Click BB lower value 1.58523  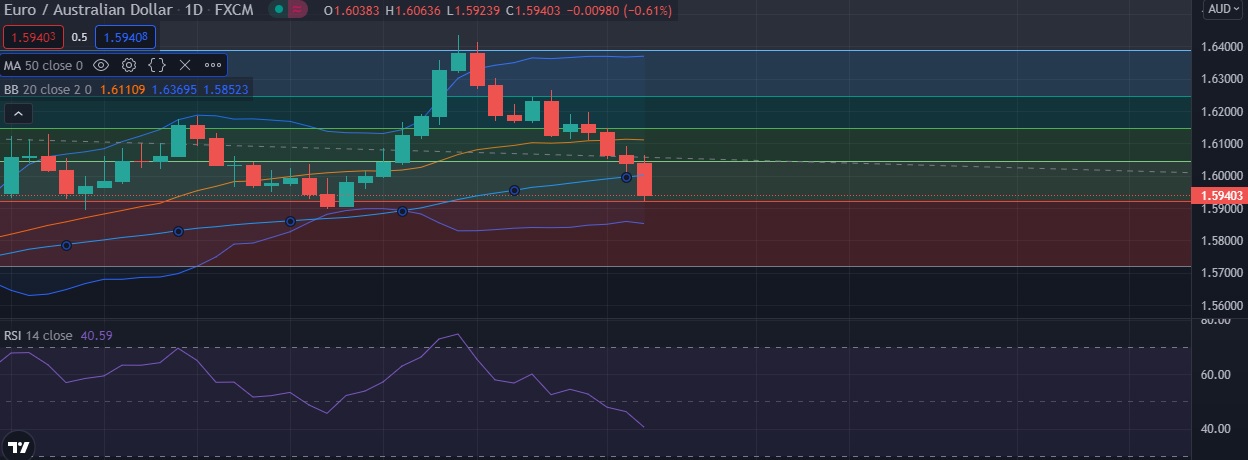pyautogui.click(x=226, y=89)
